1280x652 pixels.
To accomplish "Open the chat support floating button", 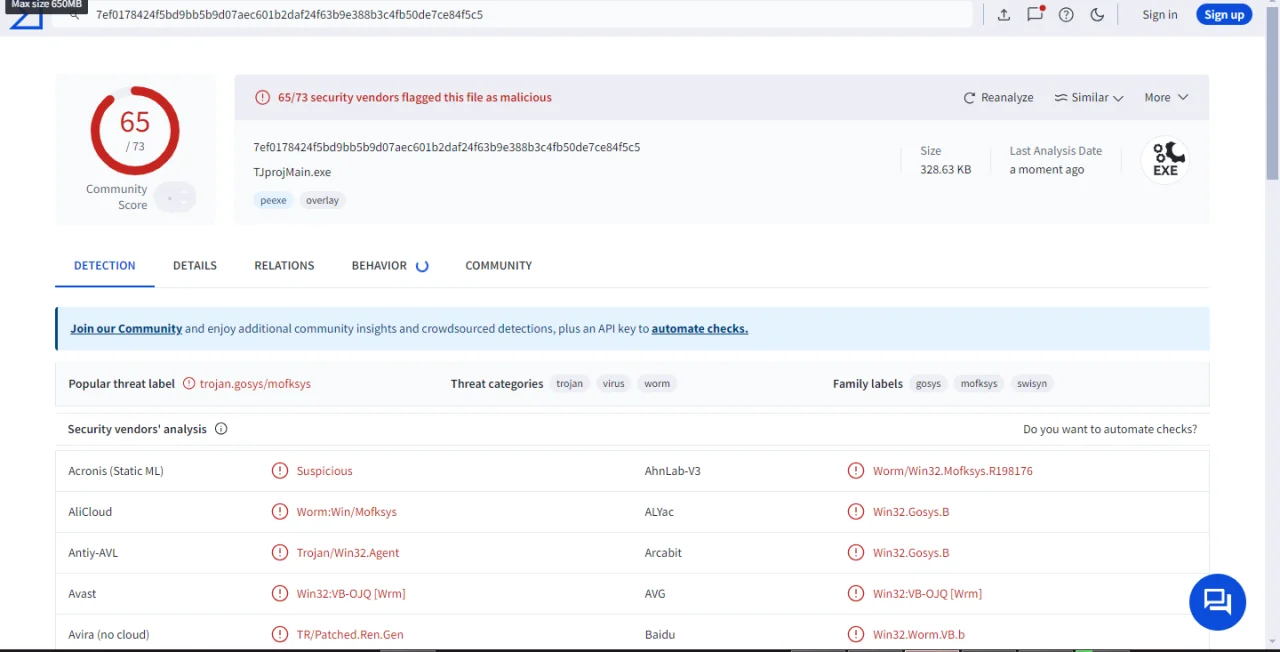I will (x=1217, y=601).
